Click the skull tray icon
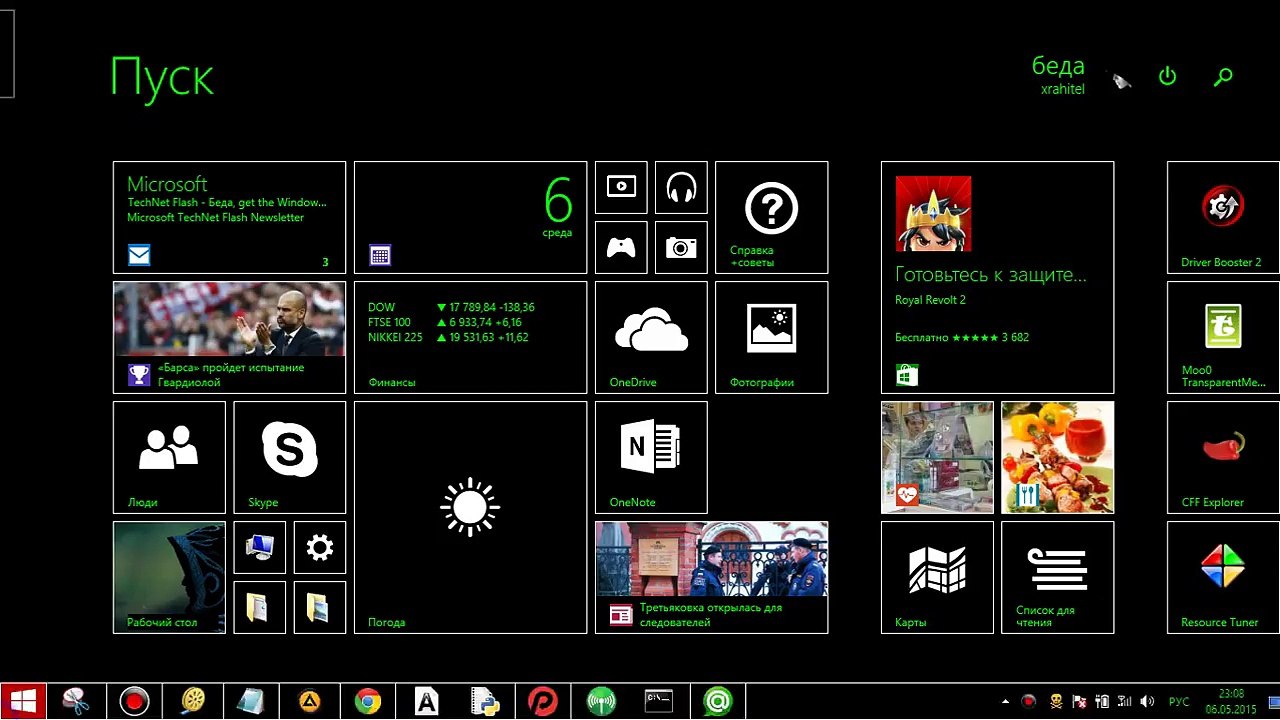1280x720 pixels. pyautogui.click(x=1055, y=702)
